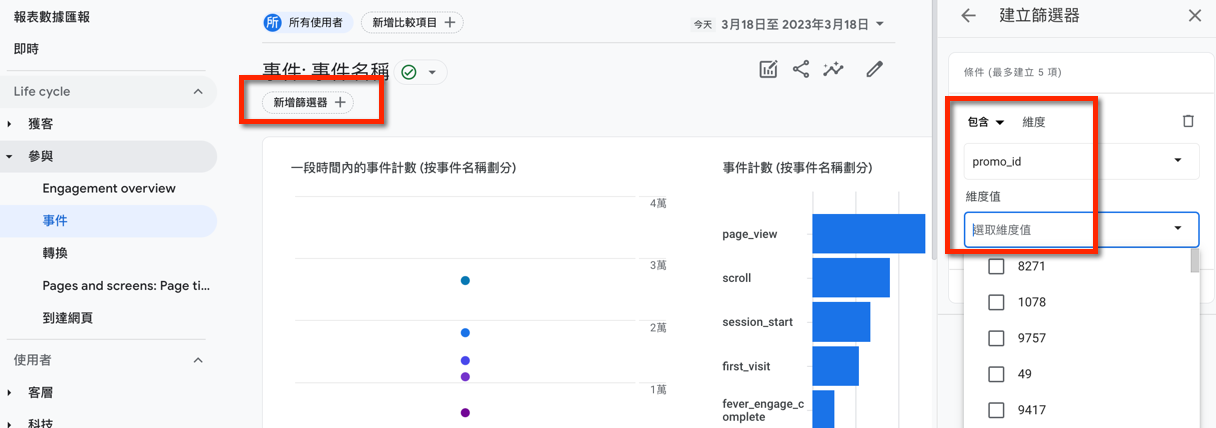Go back using the left arrow
The width and height of the screenshot is (1216, 428).
967,16
